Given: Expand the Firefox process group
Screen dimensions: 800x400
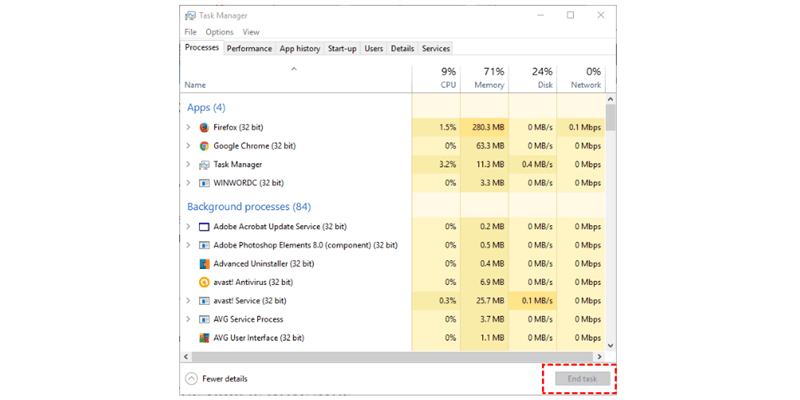Looking at the screenshot, I should tap(188, 127).
